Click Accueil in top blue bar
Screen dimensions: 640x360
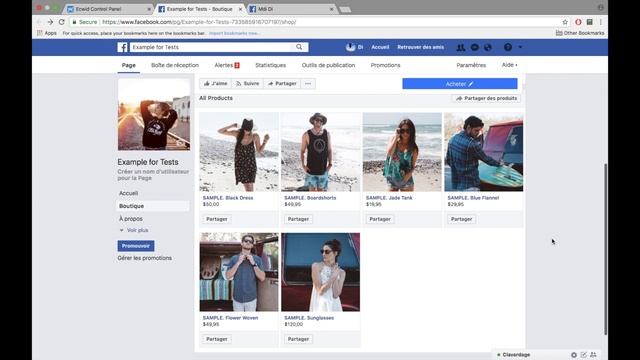(x=380, y=47)
